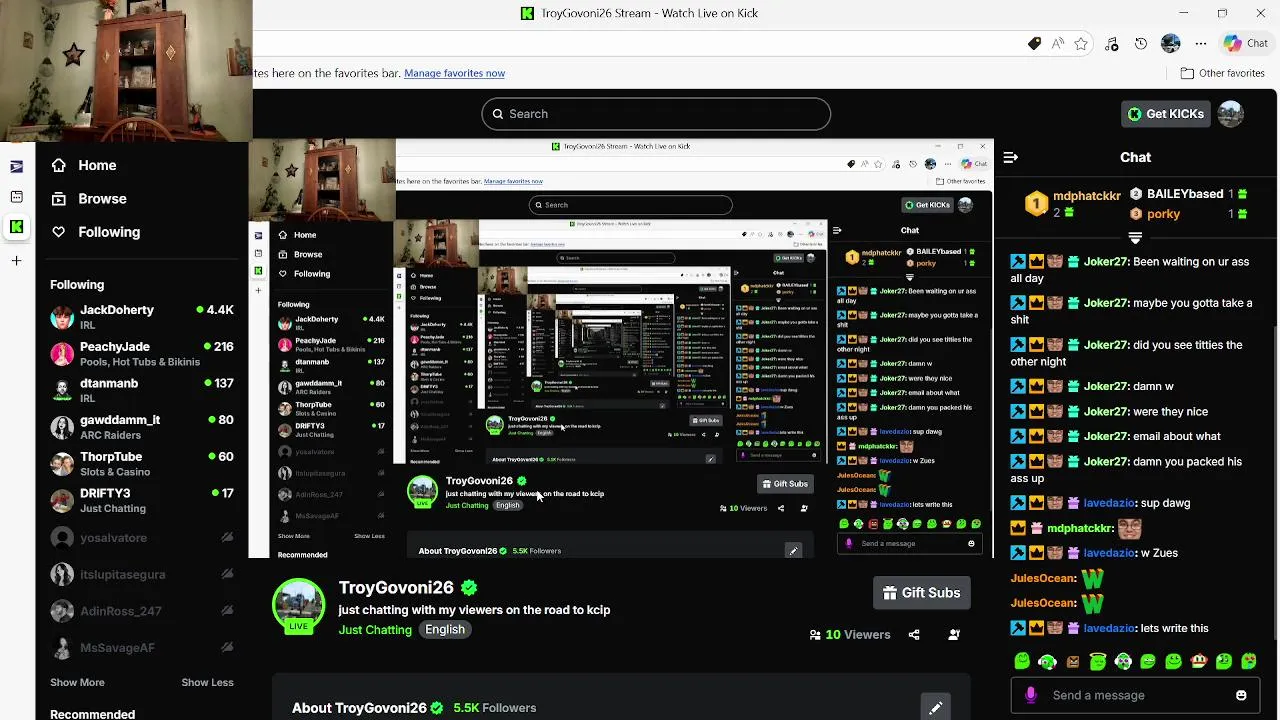Open Edge Settings and more ellipsis menu
The height and width of the screenshot is (720, 1280).
[x=1201, y=43]
